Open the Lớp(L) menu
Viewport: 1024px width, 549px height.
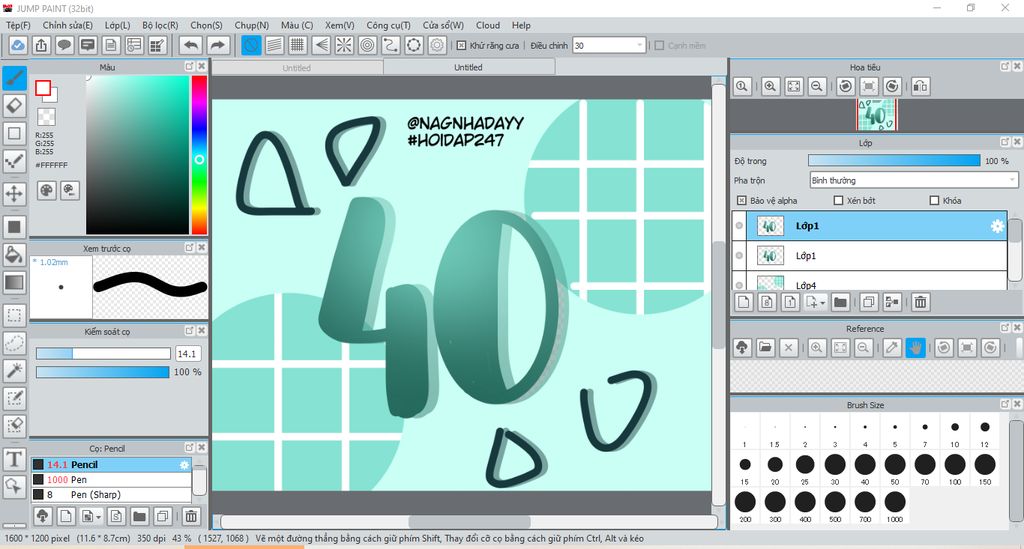point(118,25)
